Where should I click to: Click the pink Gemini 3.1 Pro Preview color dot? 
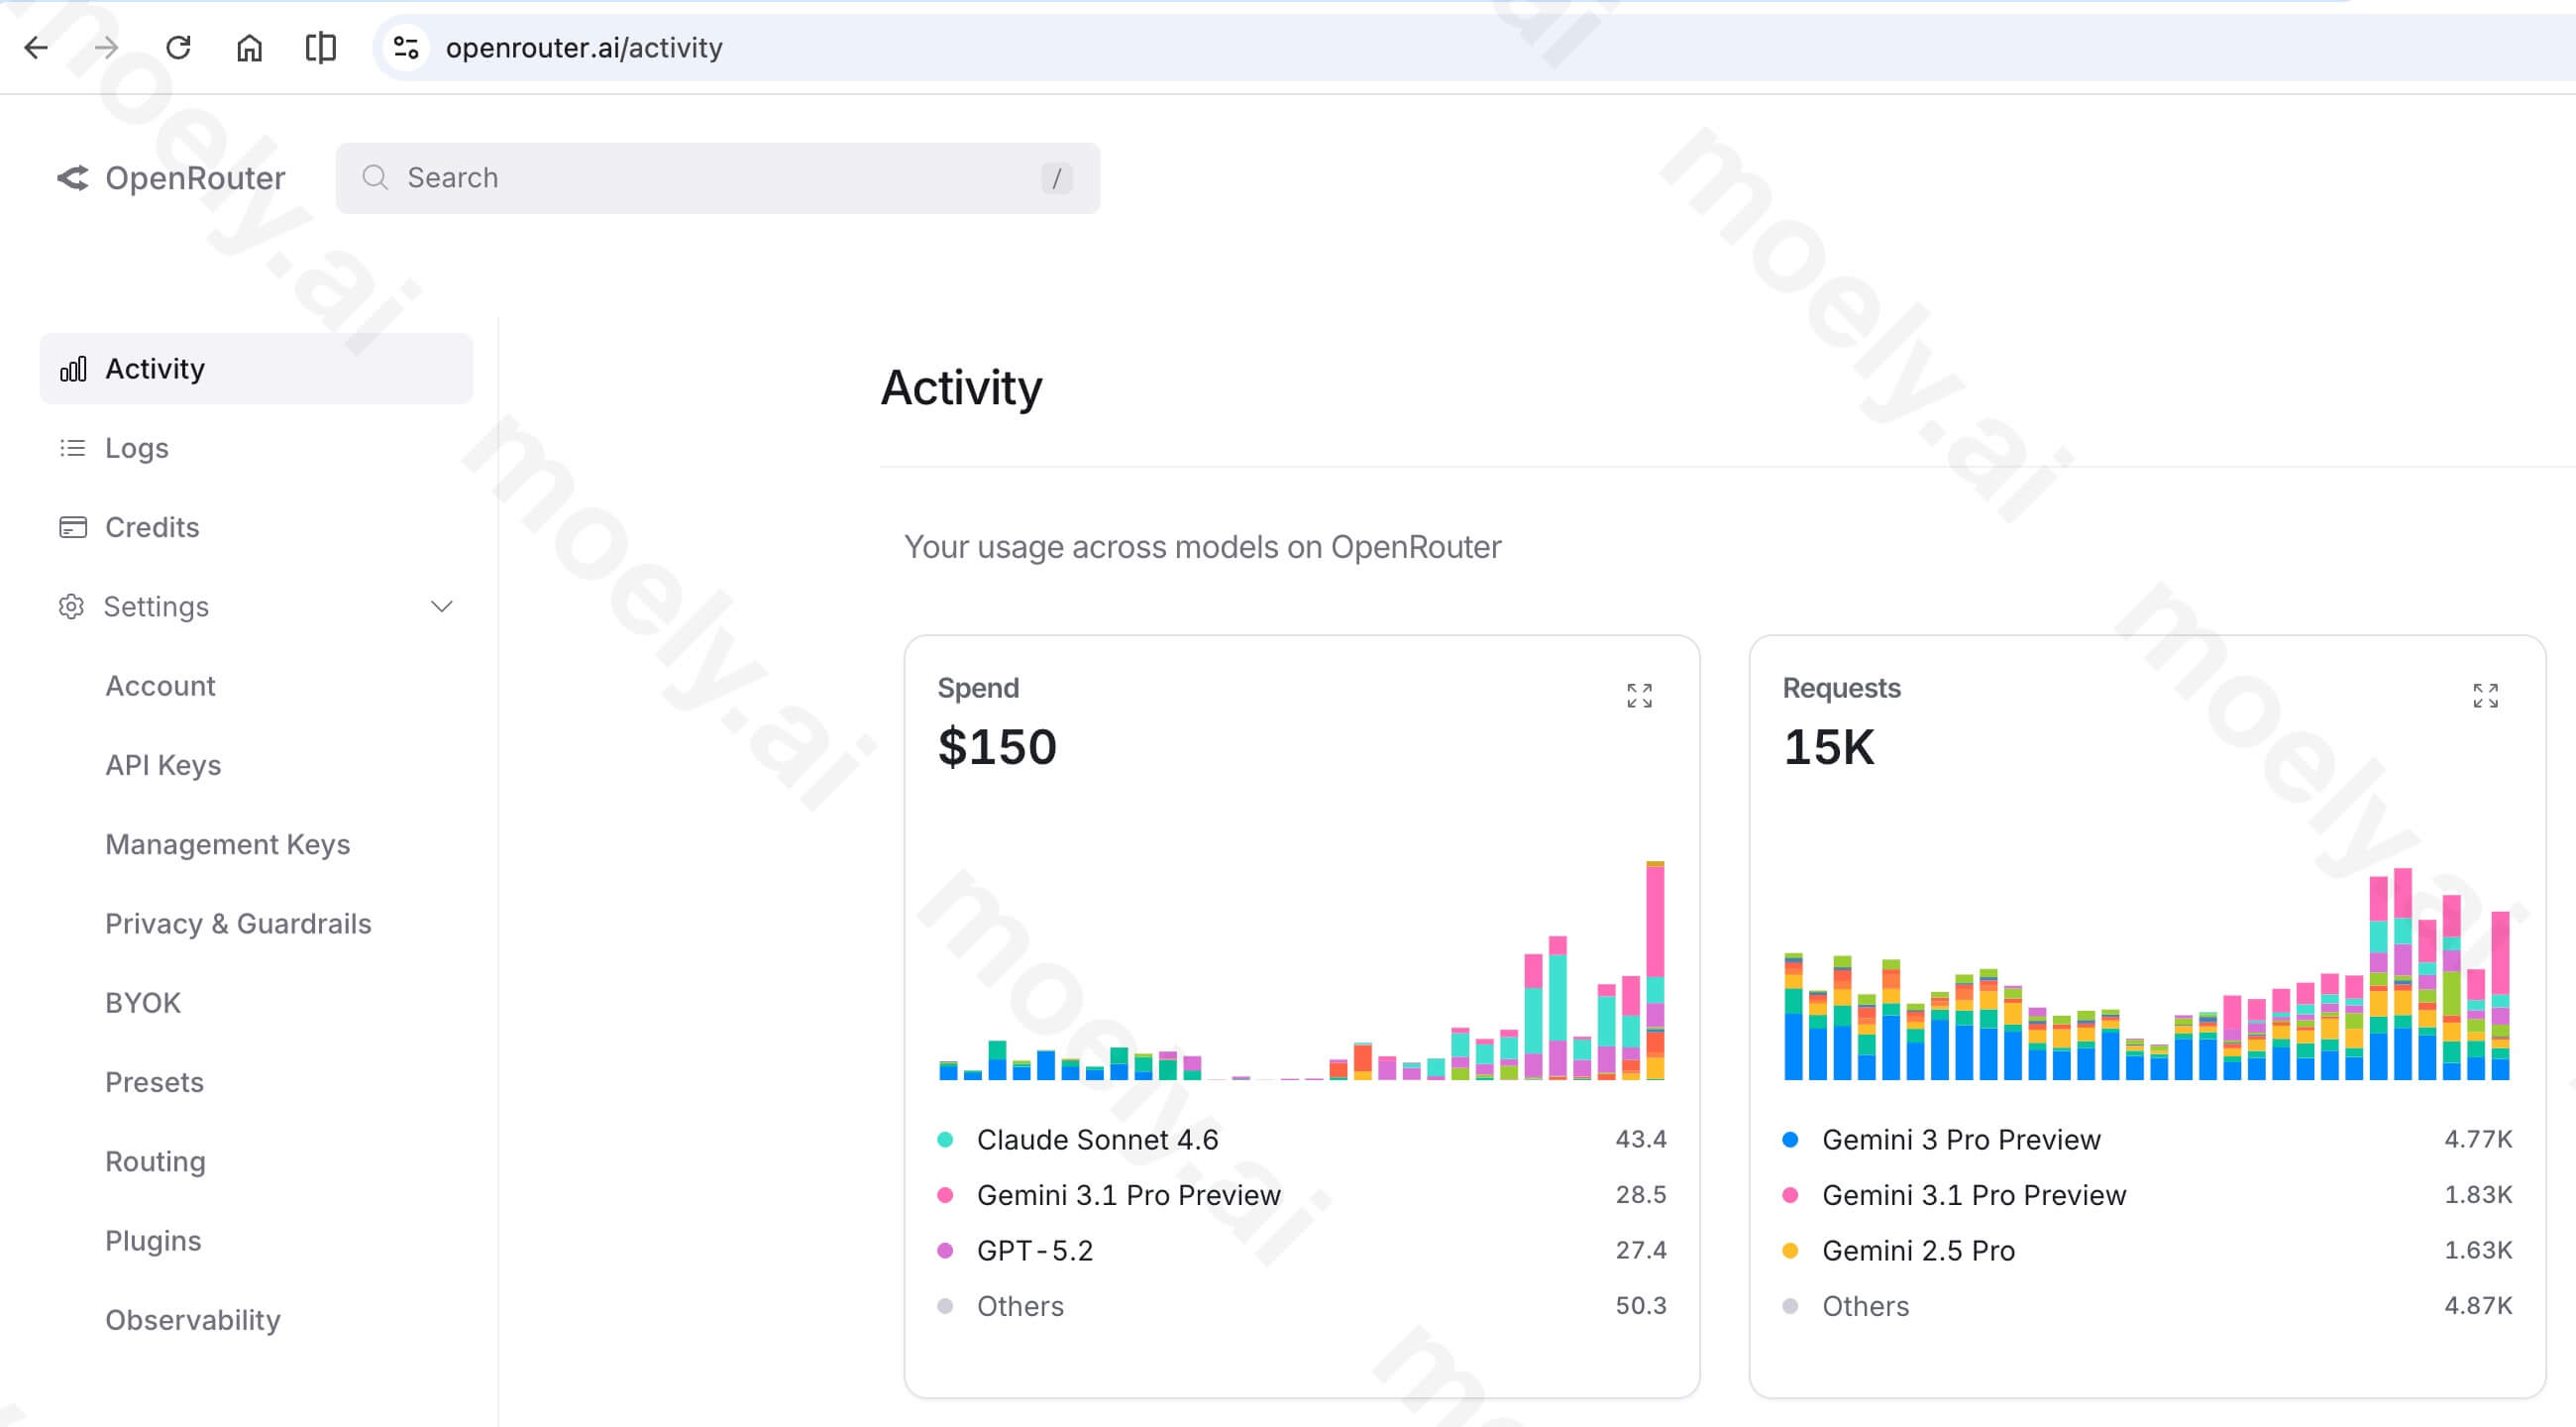[946, 1194]
